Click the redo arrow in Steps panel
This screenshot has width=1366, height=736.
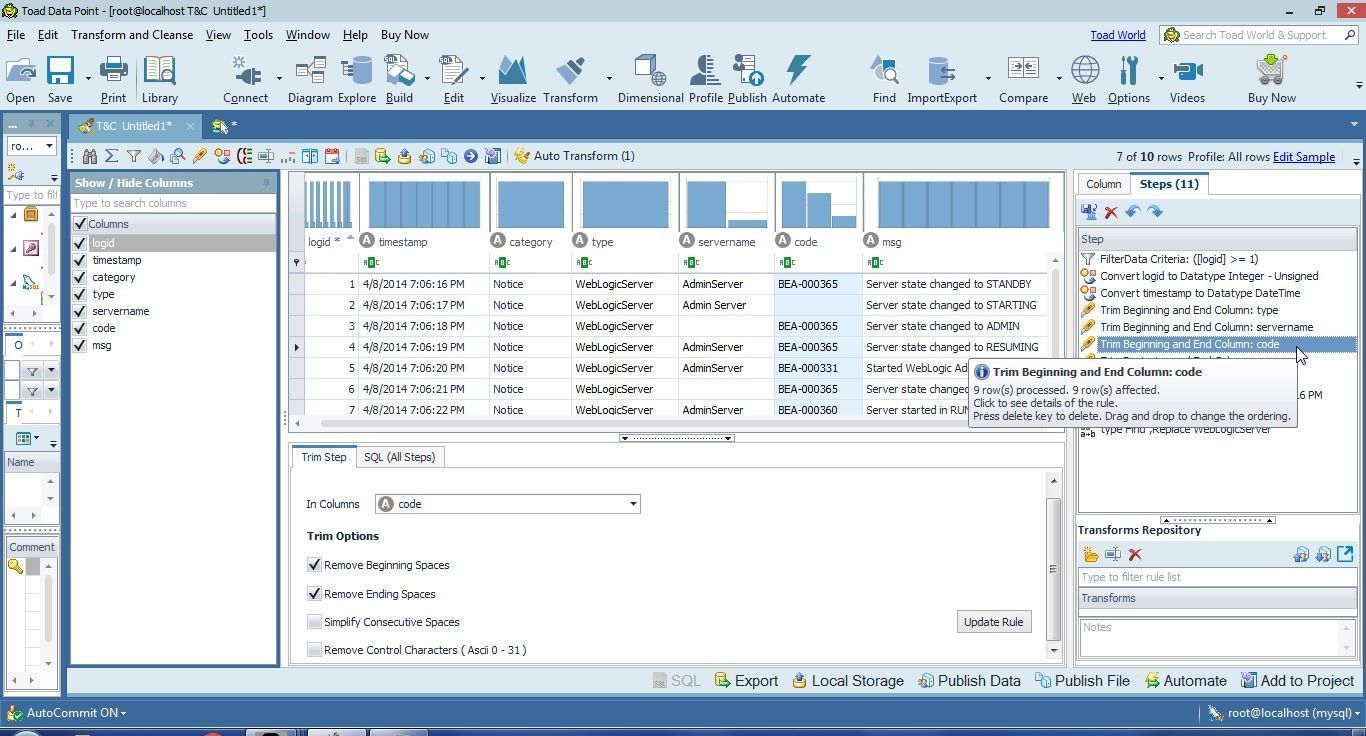[x=1154, y=212]
